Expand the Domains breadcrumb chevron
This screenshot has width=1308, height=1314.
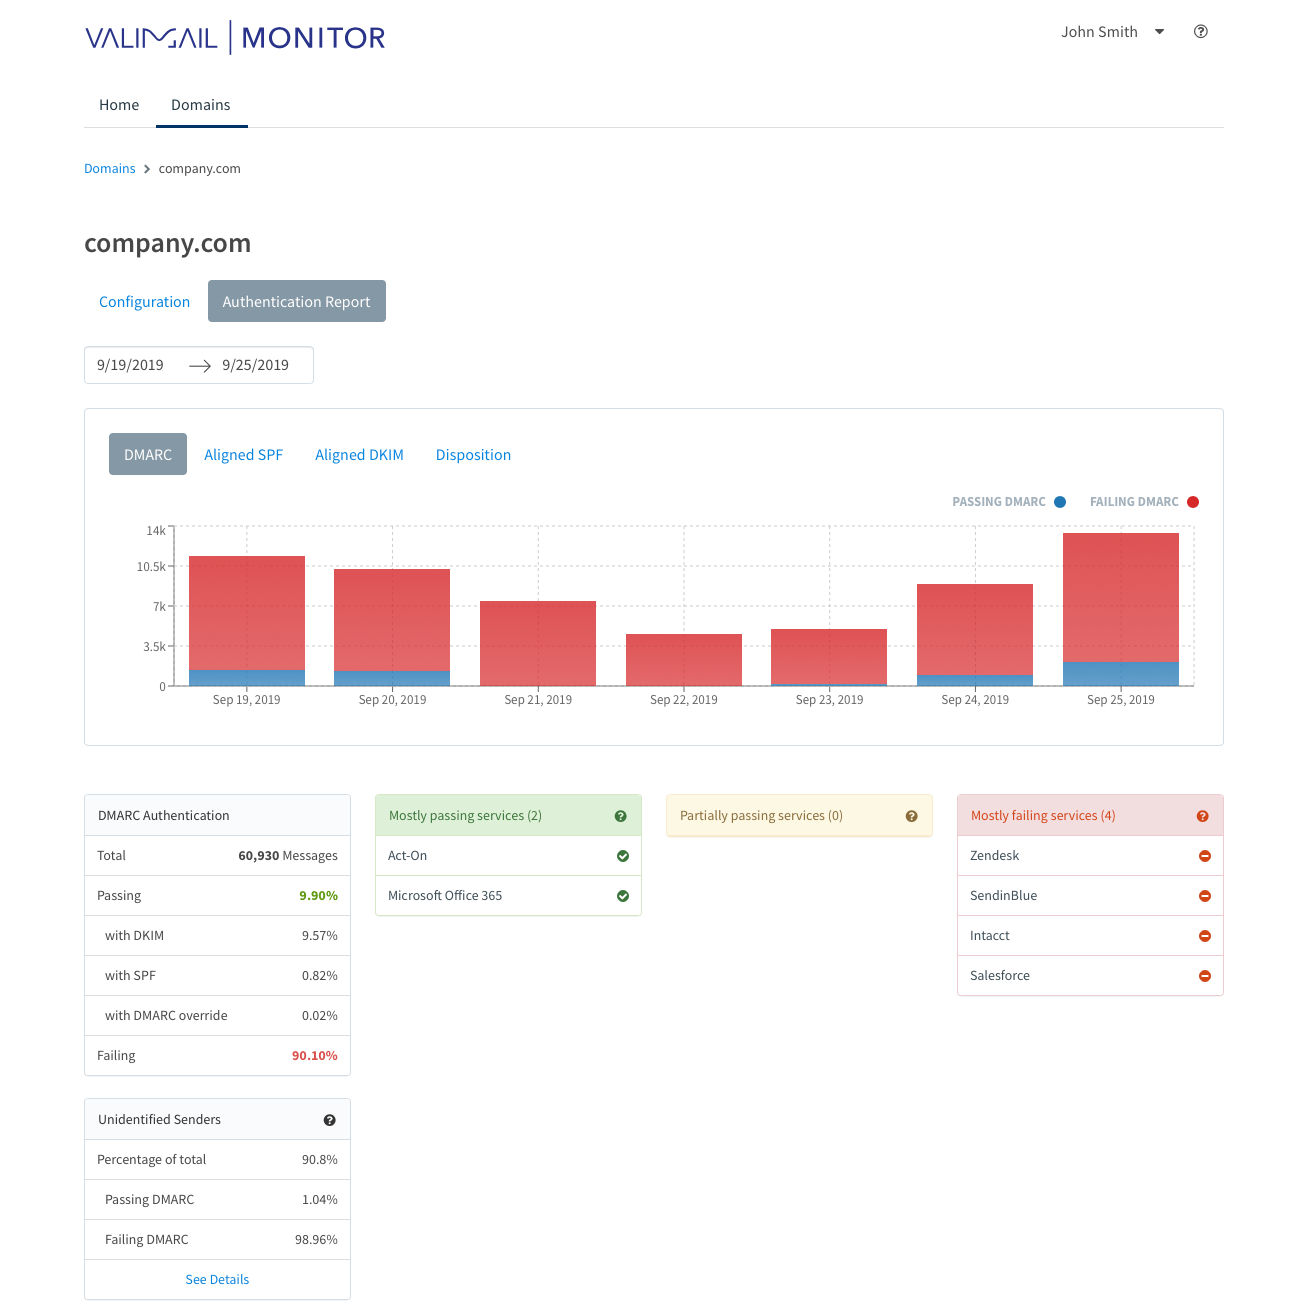click(x=146, y=168)
